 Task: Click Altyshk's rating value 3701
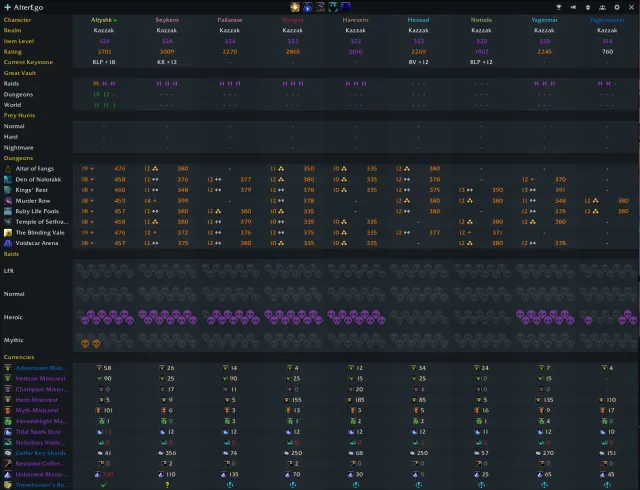click(x=104, y=51)
